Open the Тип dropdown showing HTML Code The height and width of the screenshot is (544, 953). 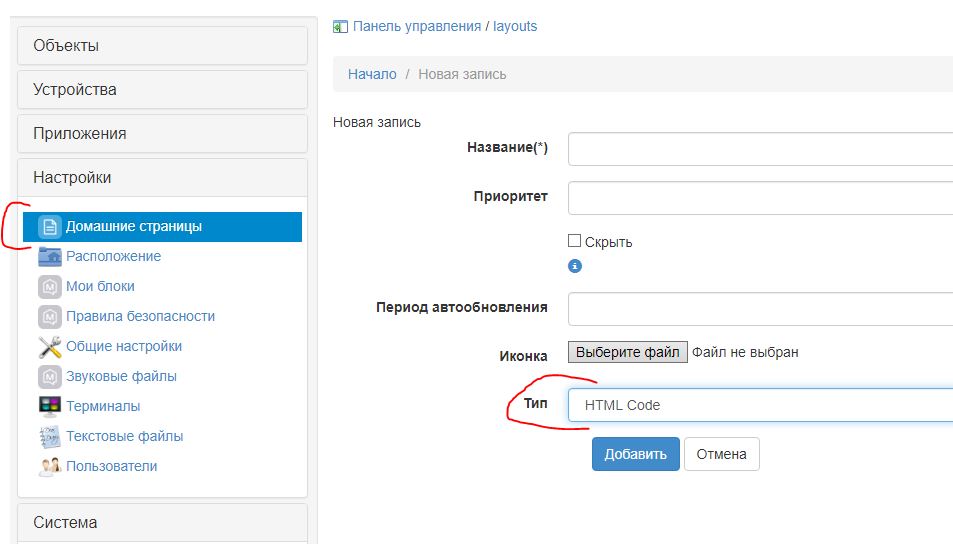click(760, 405)
